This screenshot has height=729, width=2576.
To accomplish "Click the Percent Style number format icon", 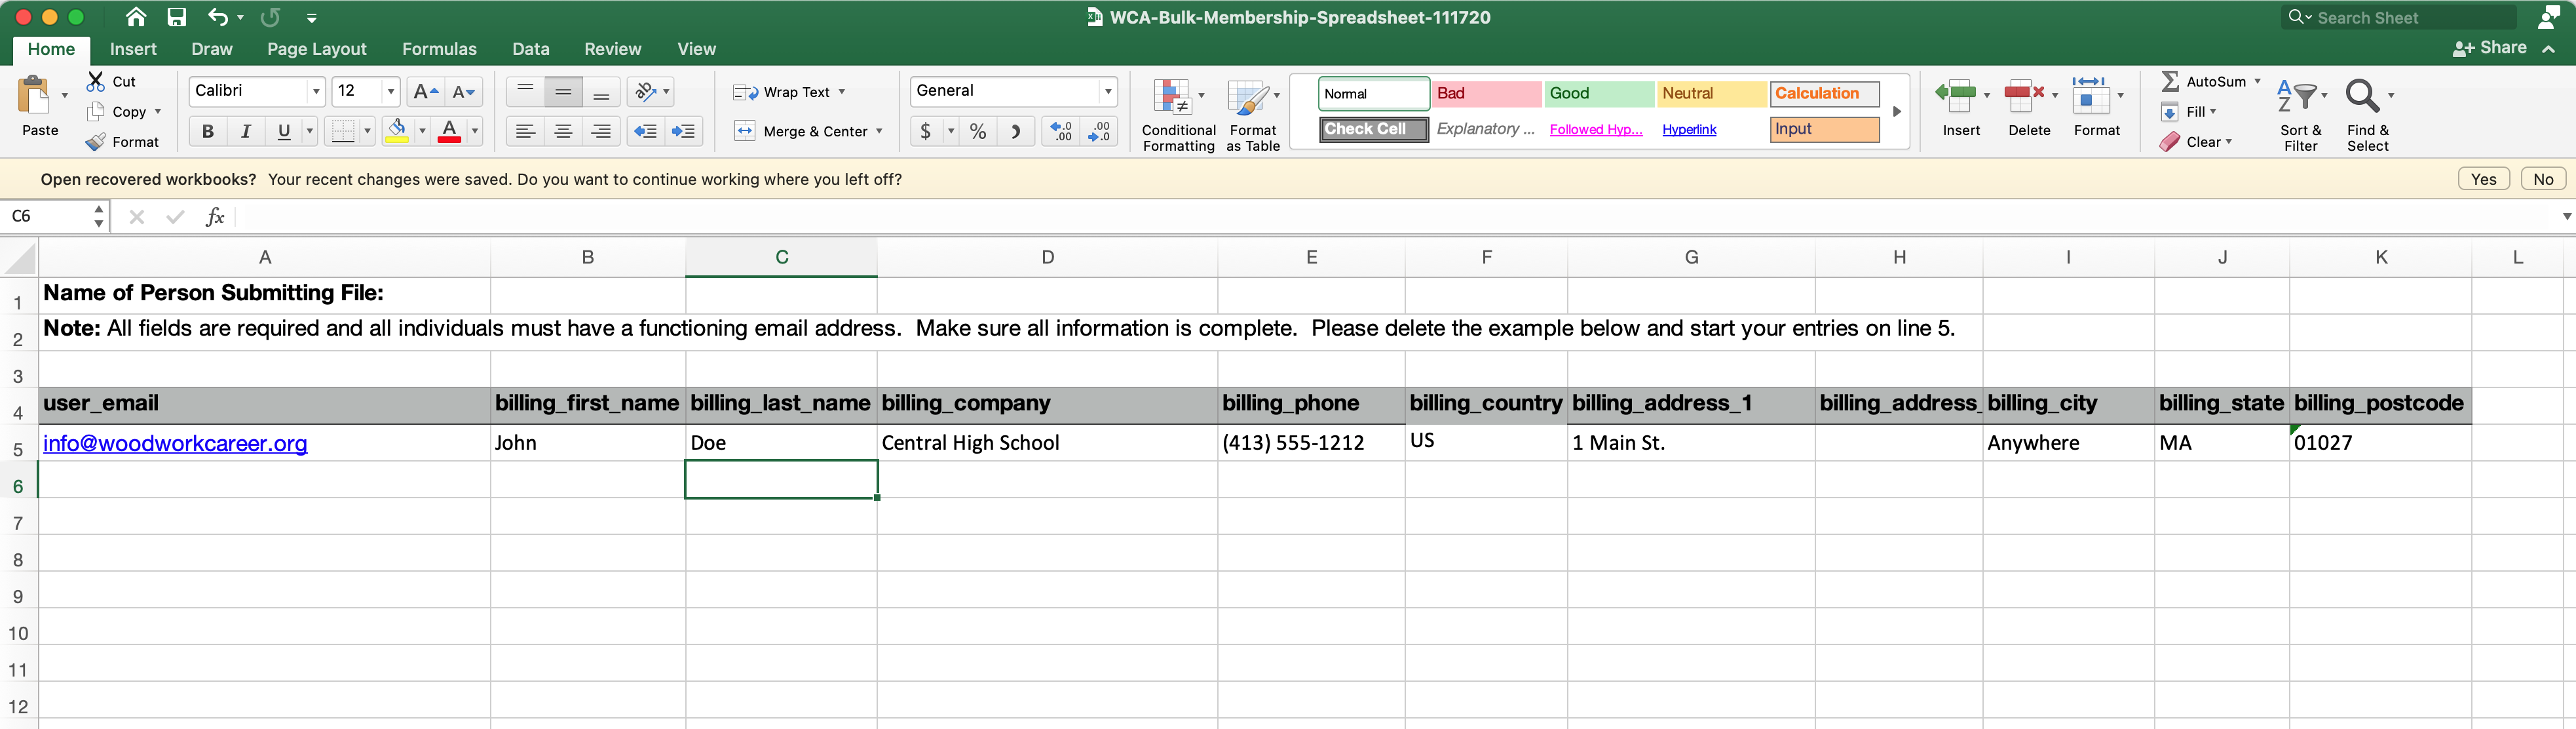I will (x=977, y=131).
